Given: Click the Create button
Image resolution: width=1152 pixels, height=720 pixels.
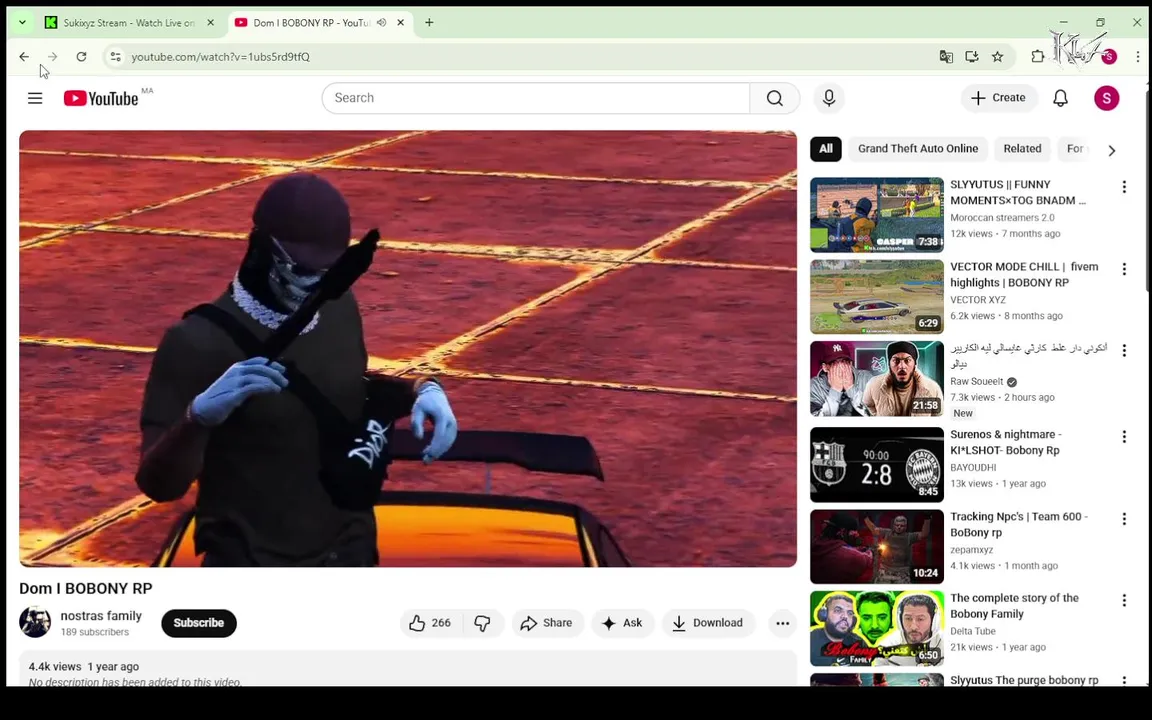Looking at the screenshot, I should tap(998, 98).
